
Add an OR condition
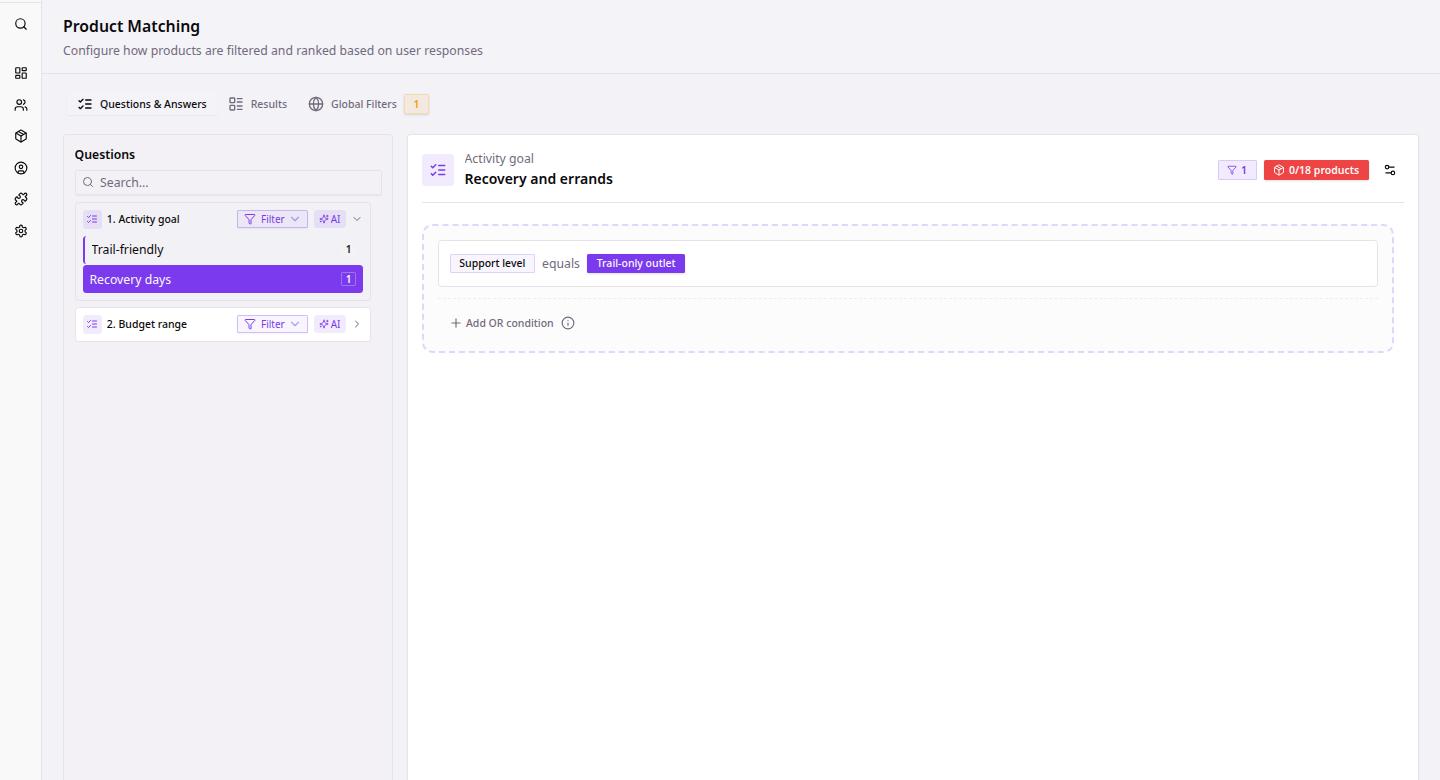click(502, 323)
